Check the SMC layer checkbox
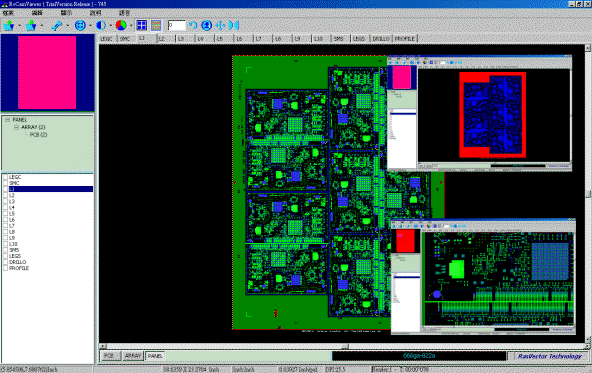Viewport: 592px width, 373px height. (x=5, y=183)
